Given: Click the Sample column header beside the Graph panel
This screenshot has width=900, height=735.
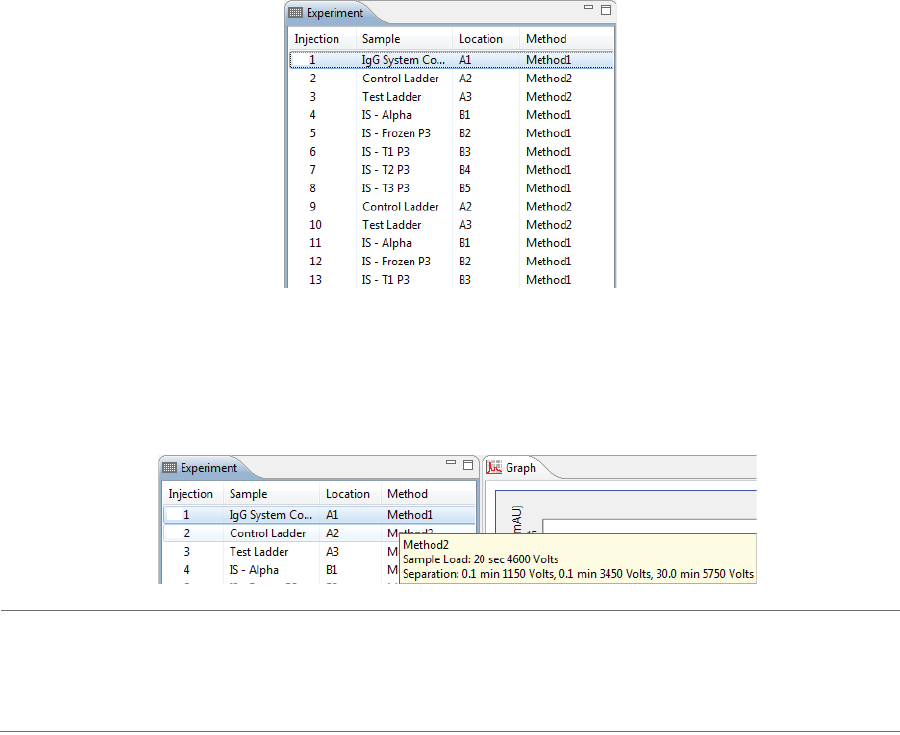Looking at the screenshot, I should (271, 494).
